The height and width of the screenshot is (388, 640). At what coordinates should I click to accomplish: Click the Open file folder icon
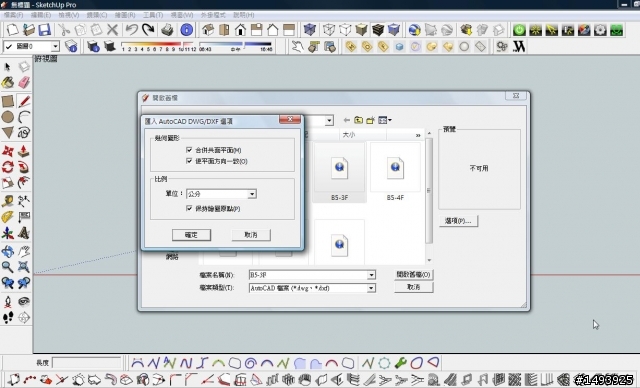pos(29,30)
